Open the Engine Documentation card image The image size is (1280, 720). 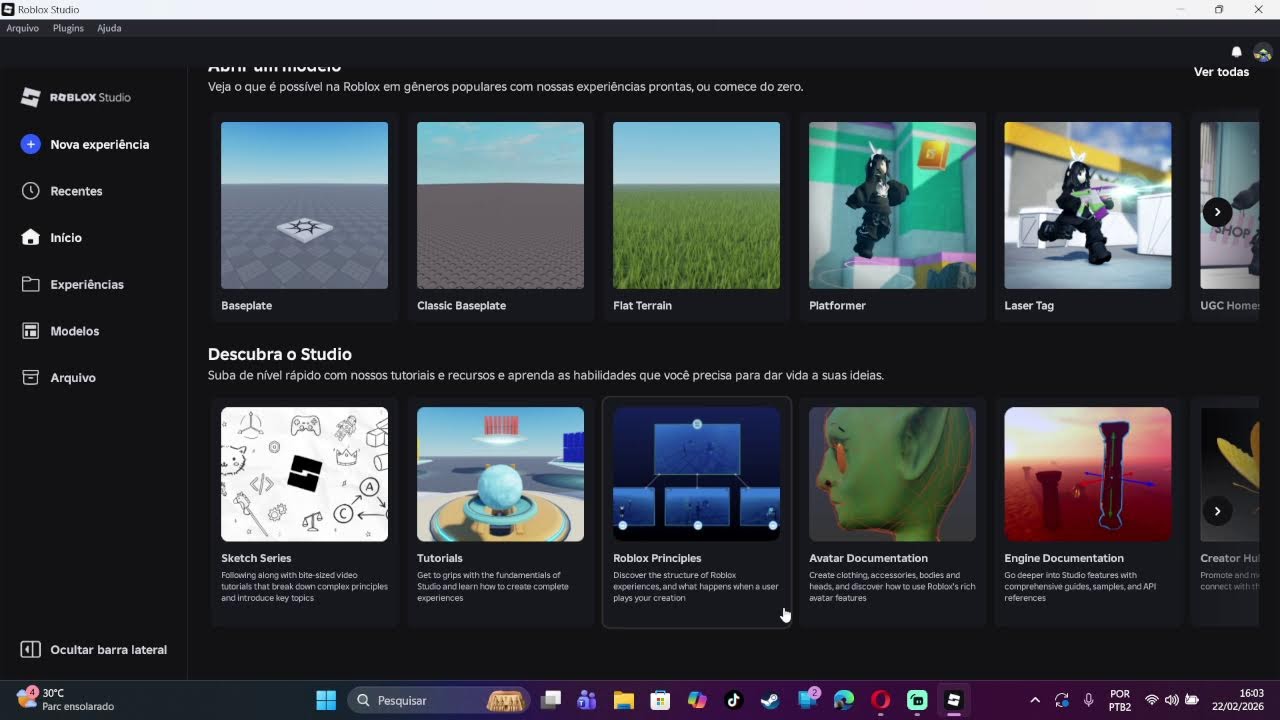[1088, 474]
